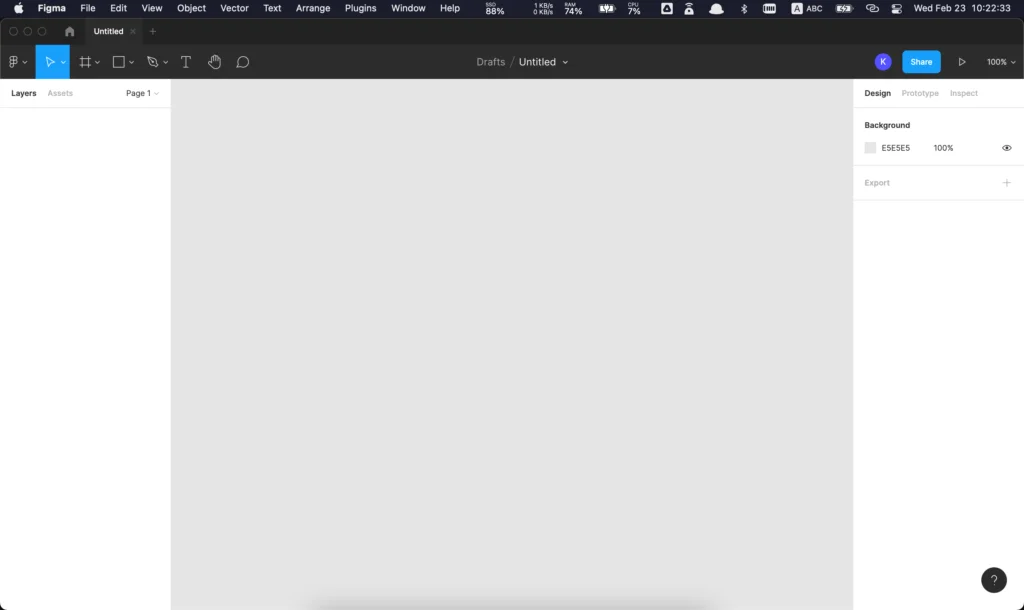Select the Move tool
1024x610 pixels.
[50, 61]
